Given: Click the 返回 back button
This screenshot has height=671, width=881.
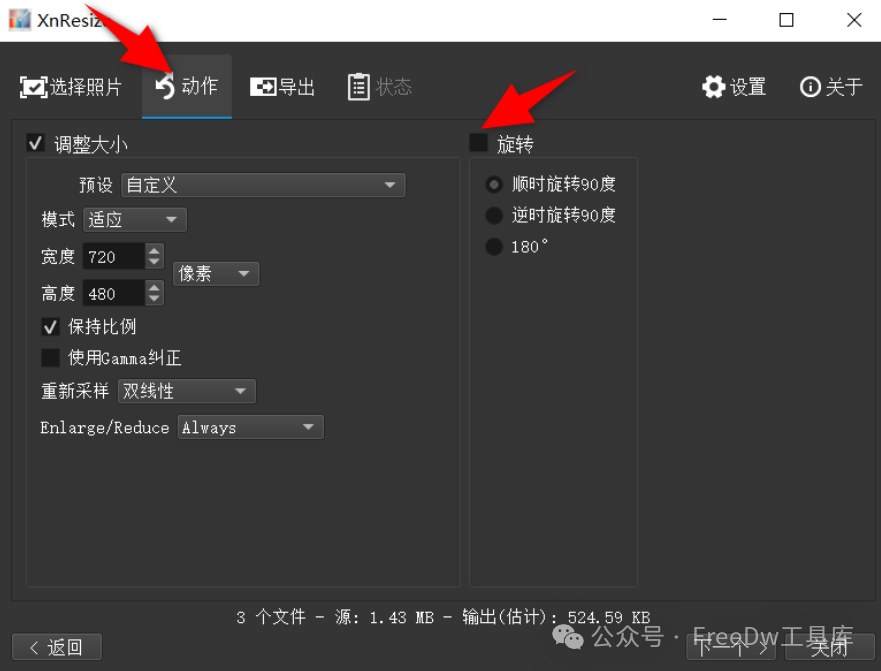Looking at the screenshot, I should [57, 647].
